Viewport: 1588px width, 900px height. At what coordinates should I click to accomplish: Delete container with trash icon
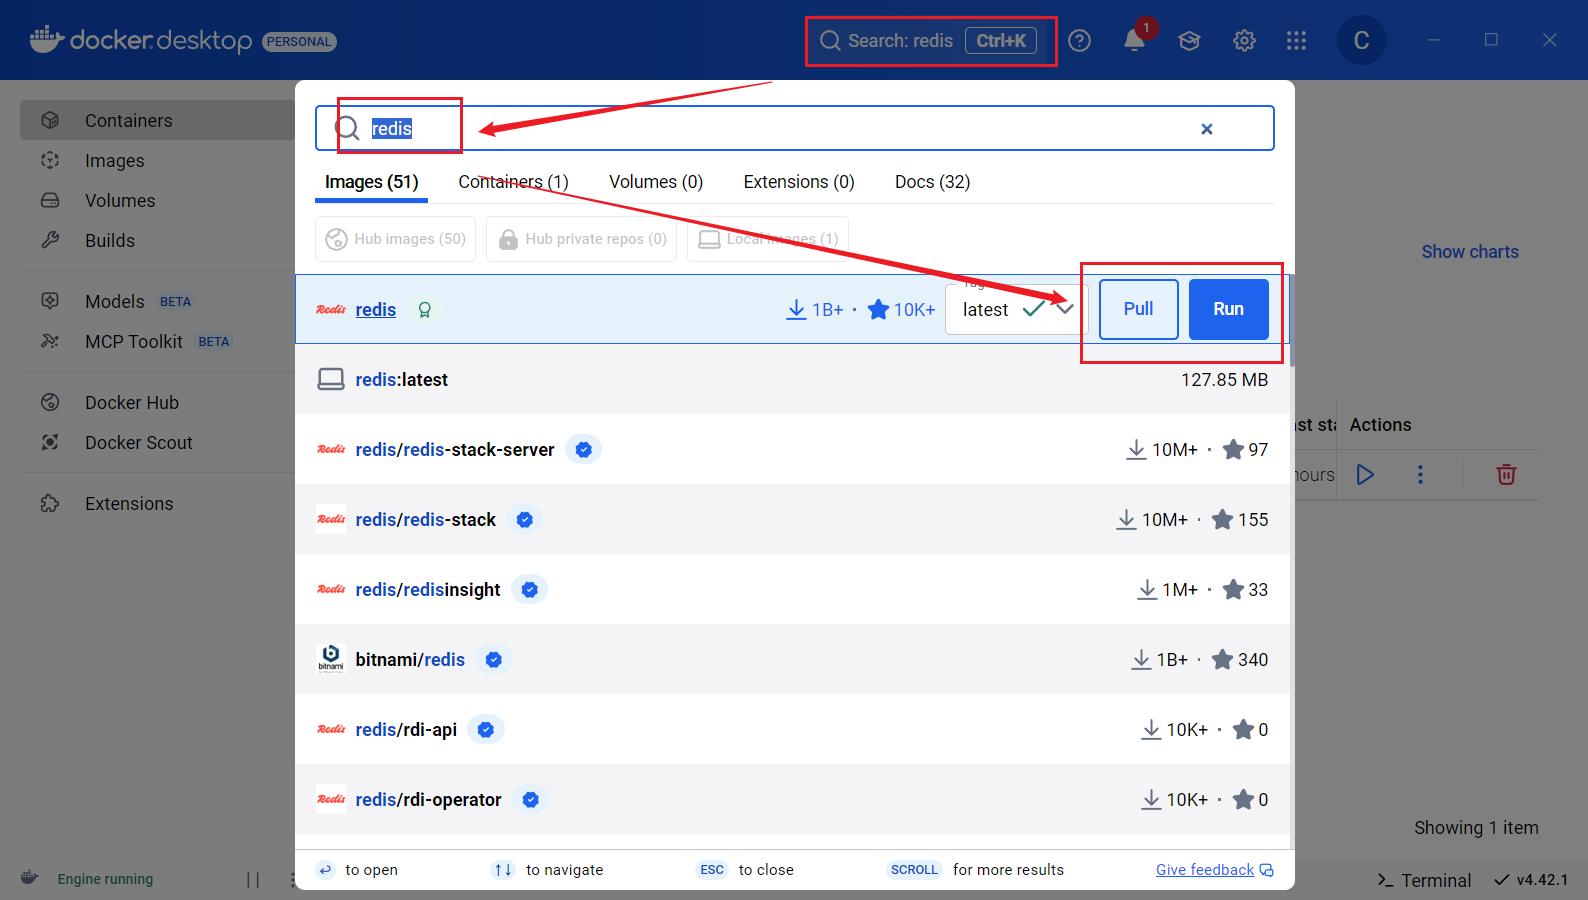pyautogui.click(x=1506, y=474)
